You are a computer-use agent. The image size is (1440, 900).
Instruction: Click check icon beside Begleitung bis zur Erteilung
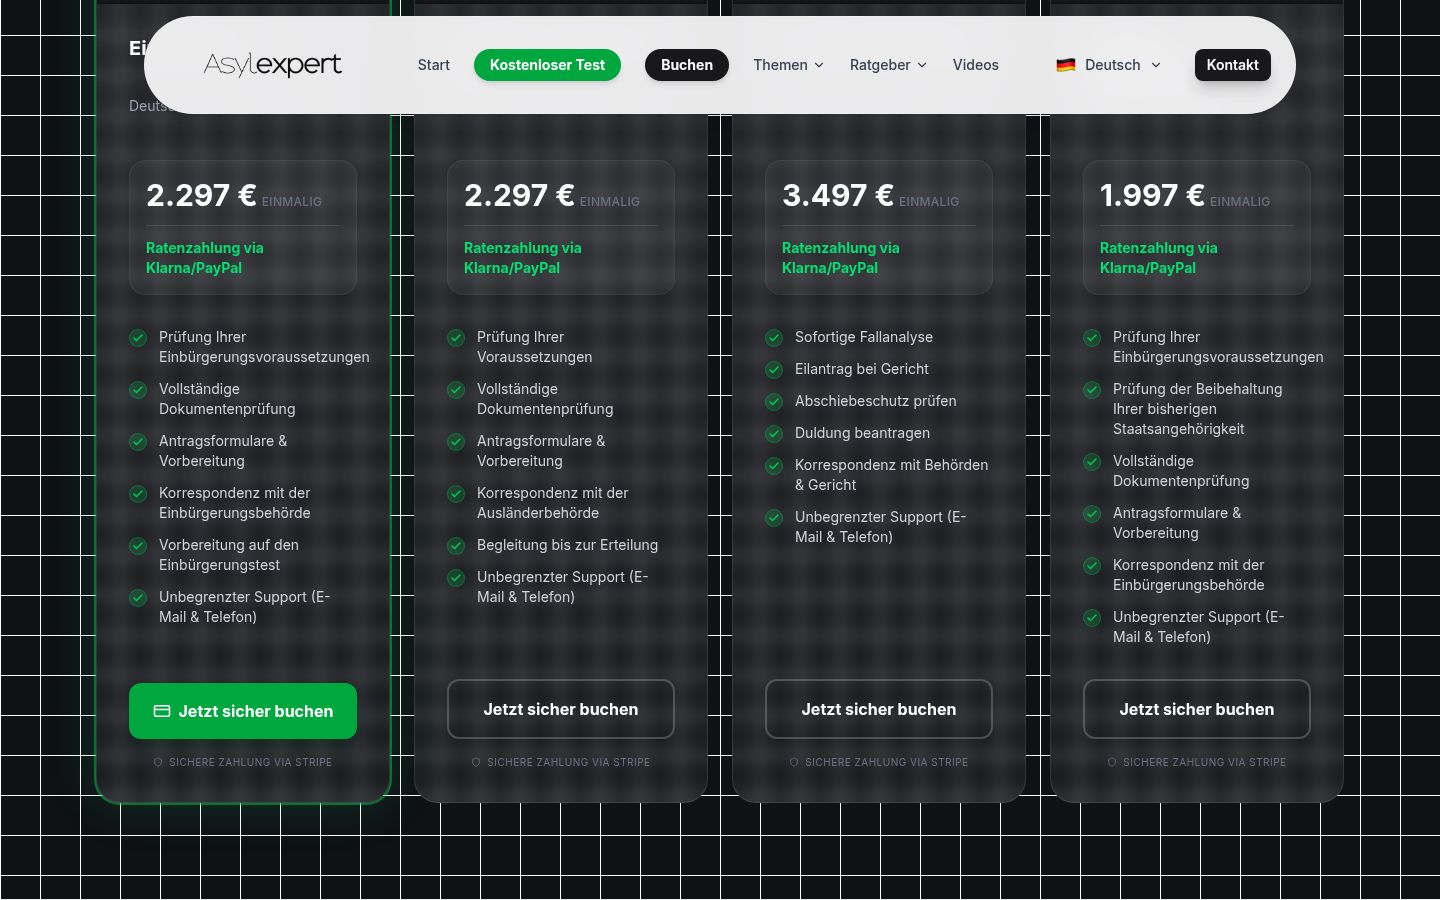point(456,546)
